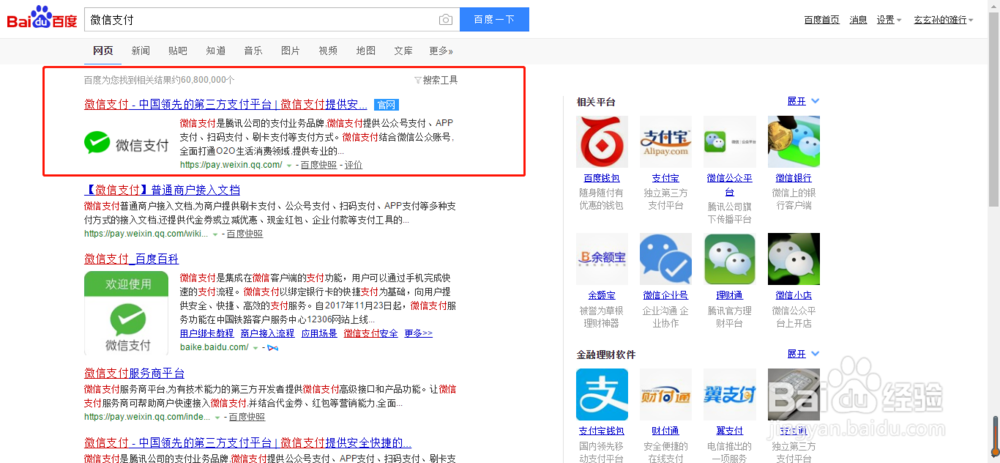This screenshot has height=463, width=1000.
Task: Switch to the 视频 tab
Action: tap(328, 51)
